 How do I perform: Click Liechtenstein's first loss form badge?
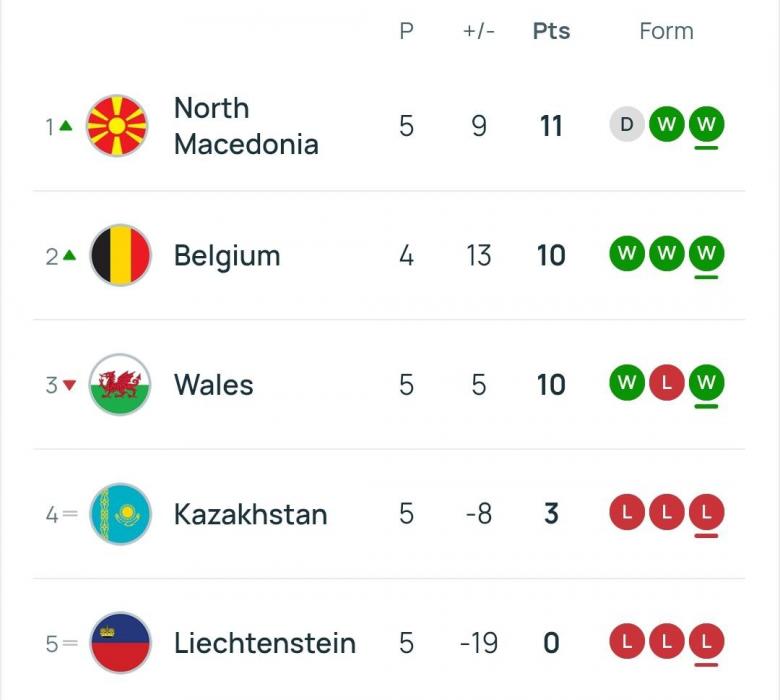point(627,641)
